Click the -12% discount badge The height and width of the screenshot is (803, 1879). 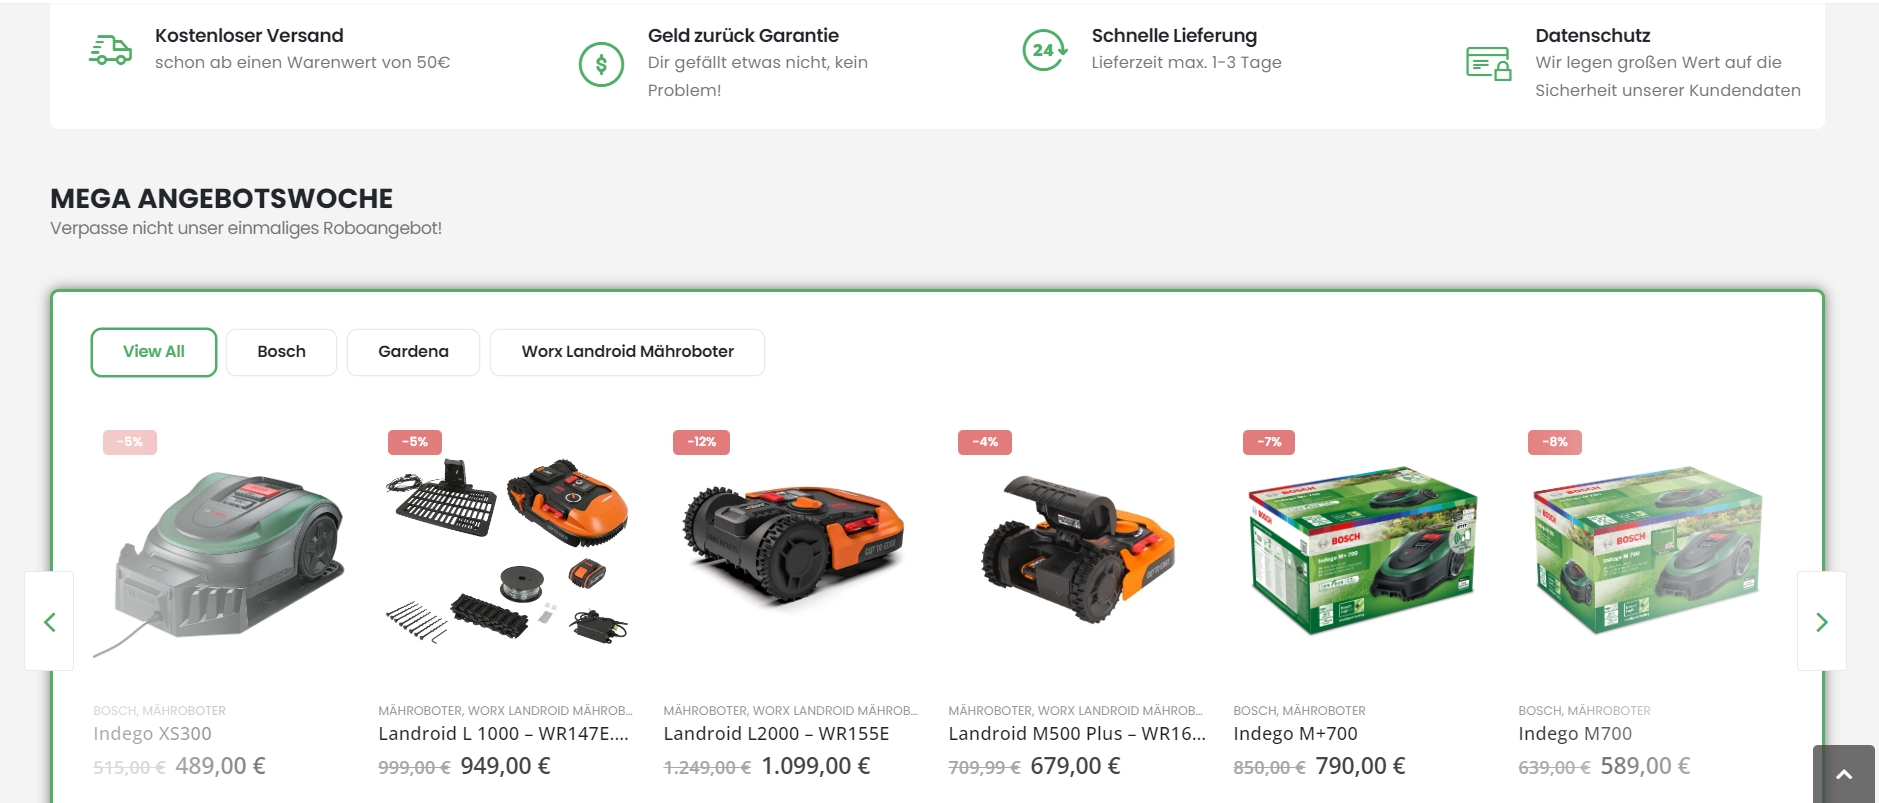point(701,442)
